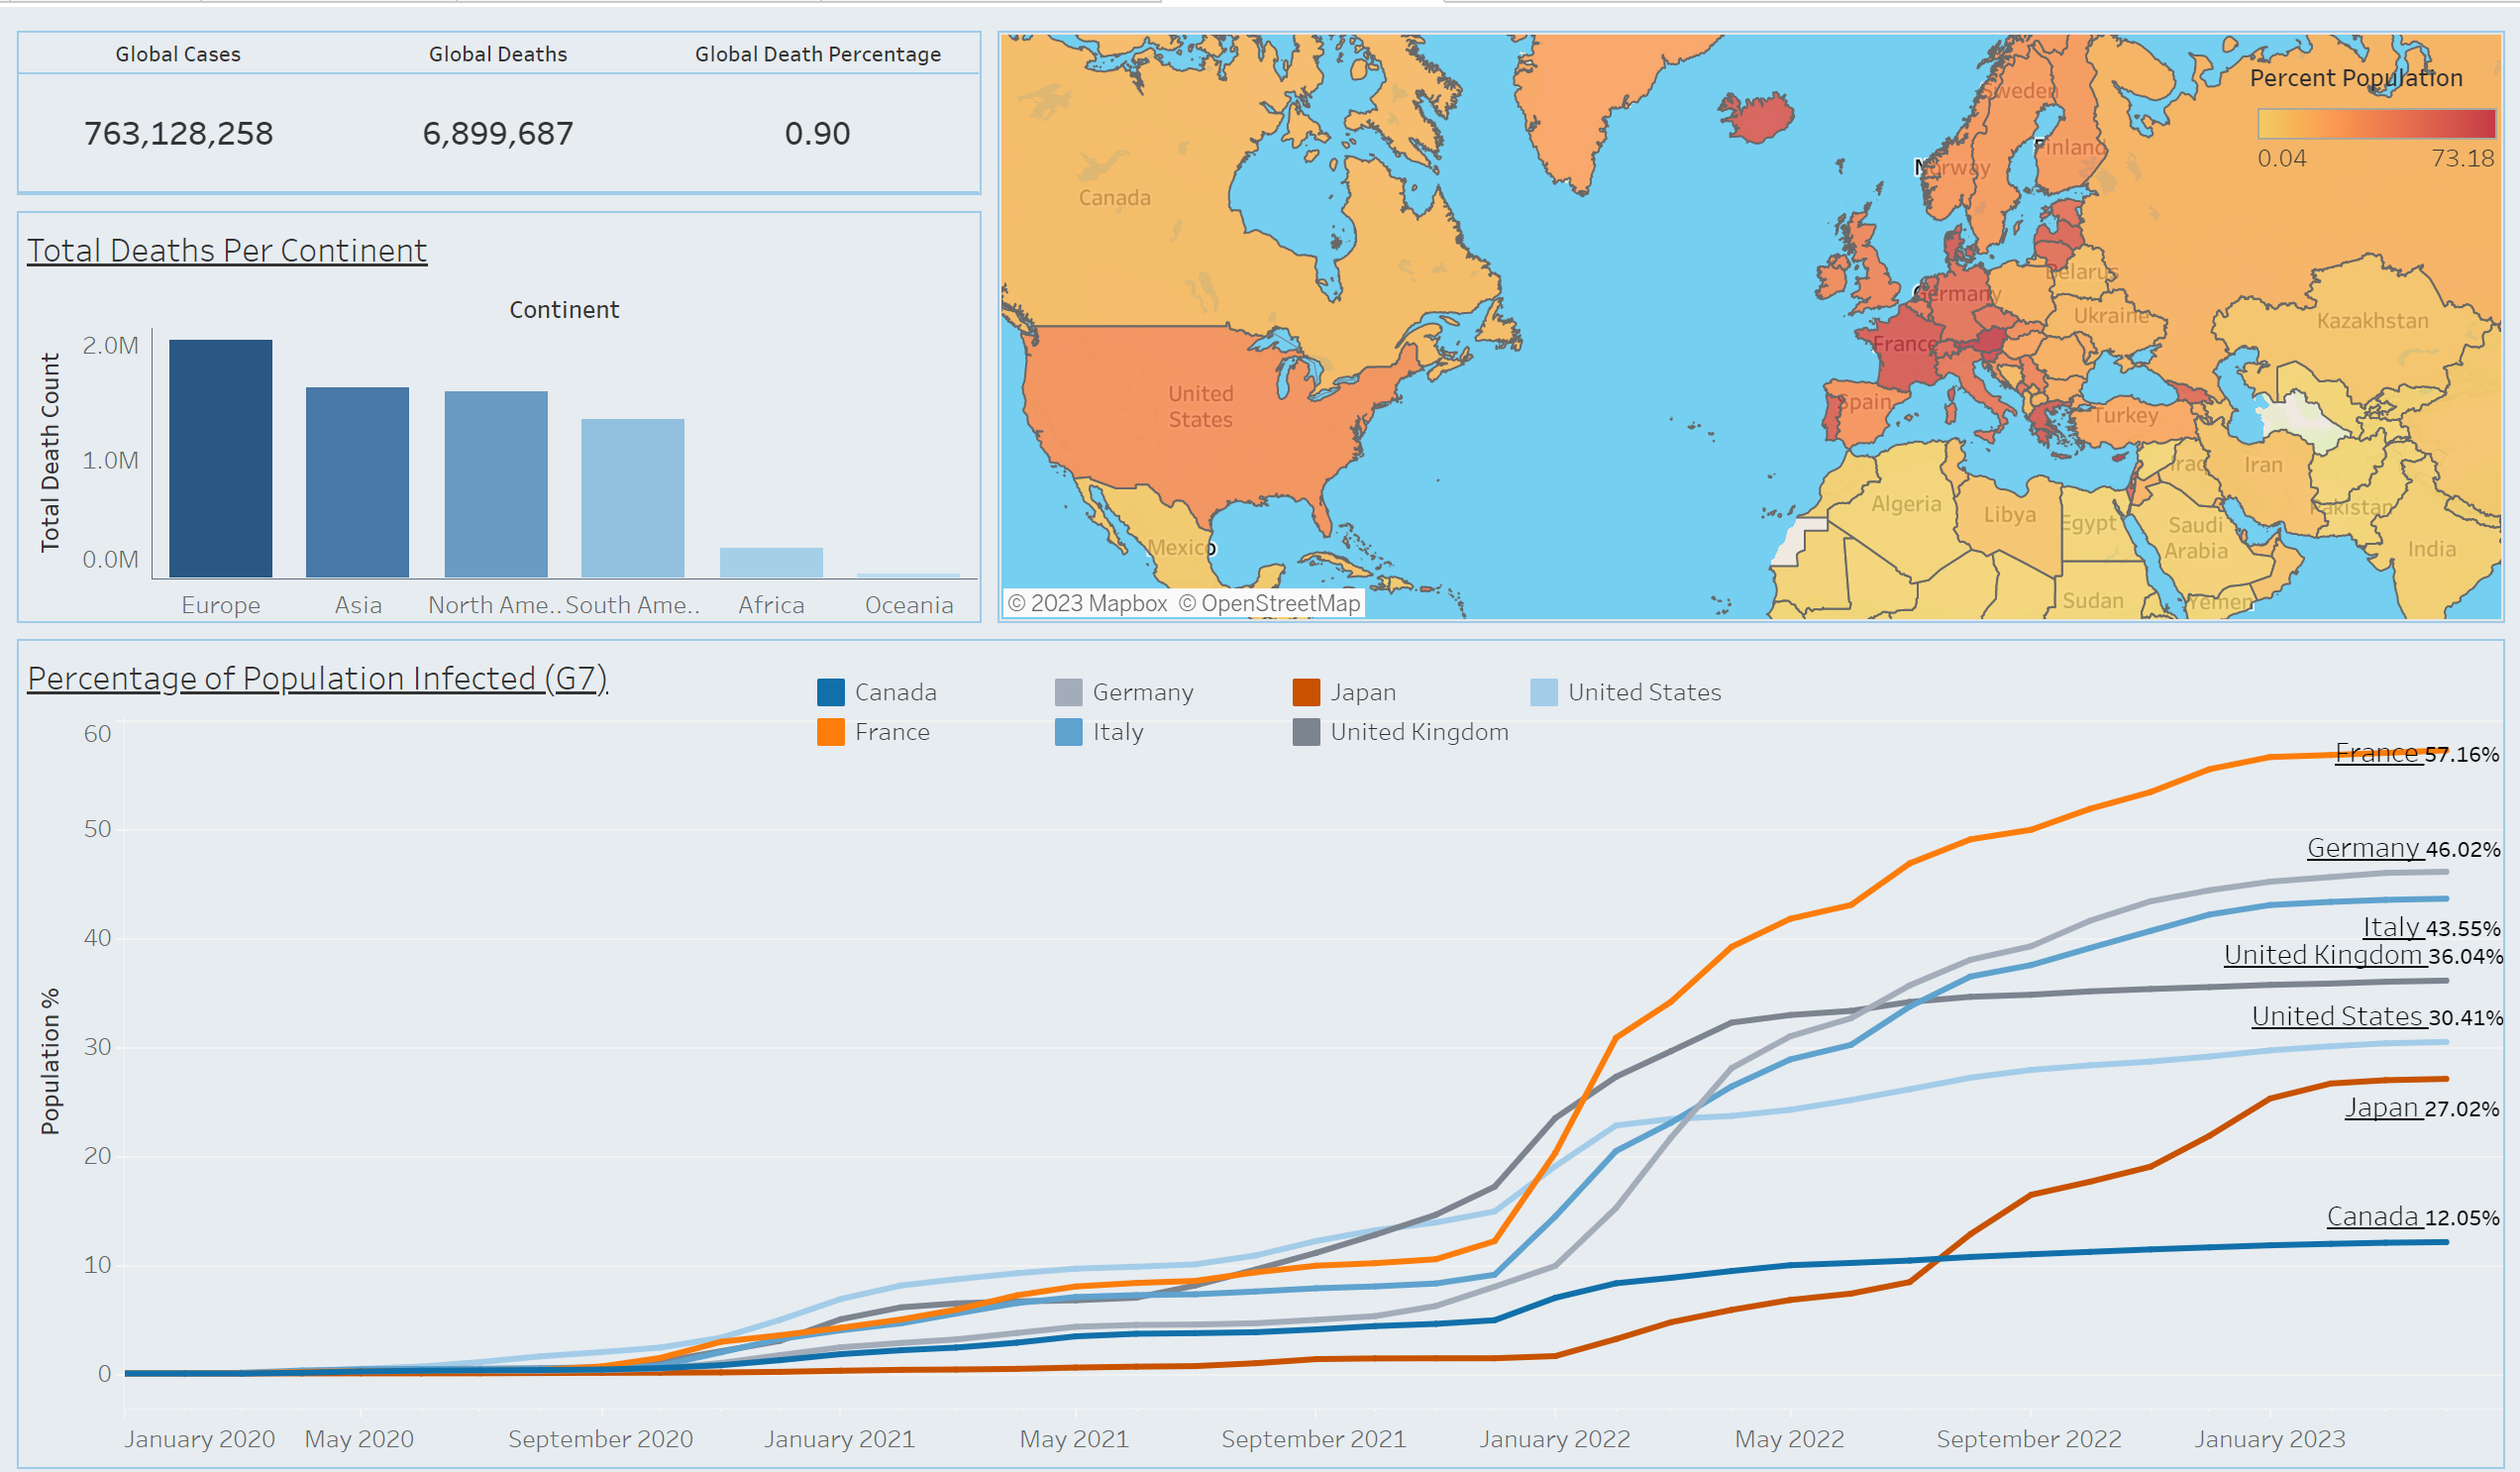Click the Global Deaths value 6,899,687

[x=498, y=133]
